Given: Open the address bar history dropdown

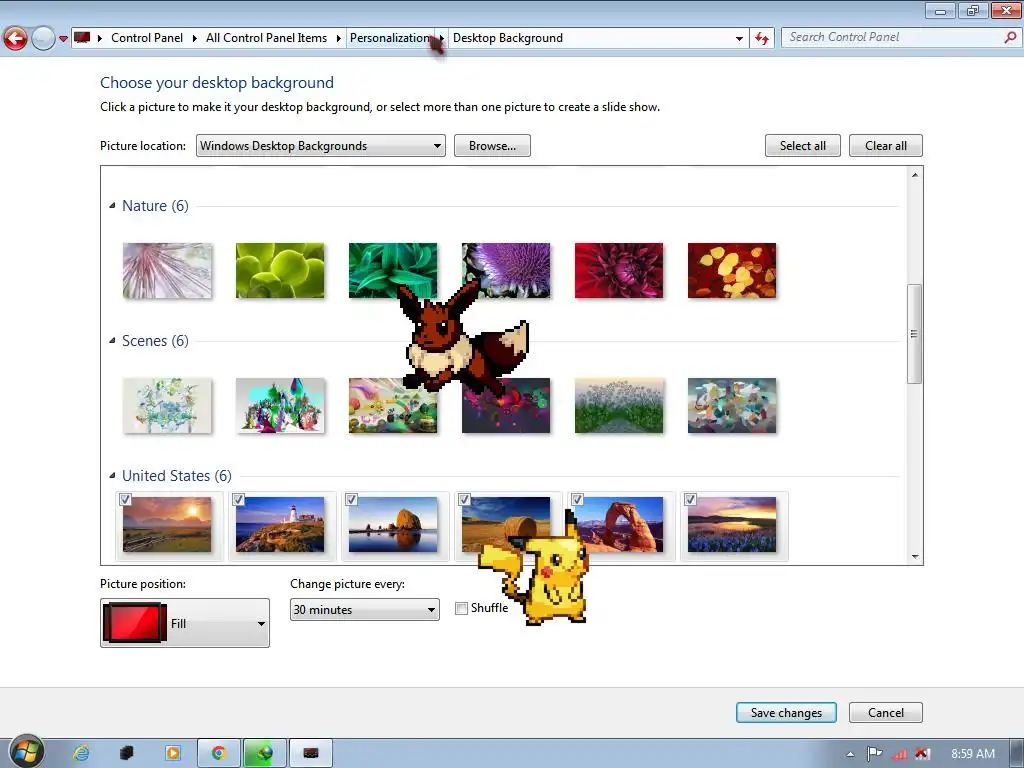Looking at the screenshot, I should point(739,39).
